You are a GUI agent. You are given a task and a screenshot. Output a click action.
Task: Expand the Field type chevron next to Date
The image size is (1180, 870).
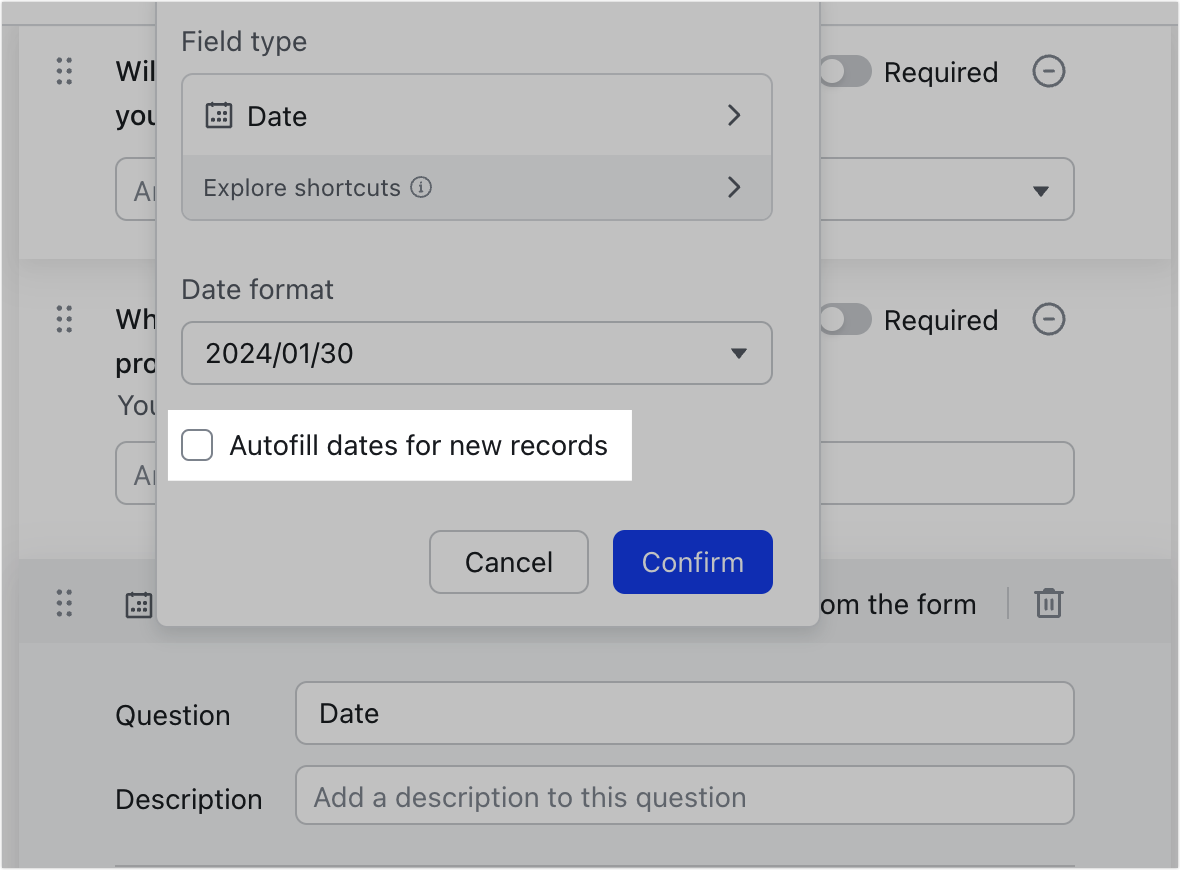[x=734, y=116]
